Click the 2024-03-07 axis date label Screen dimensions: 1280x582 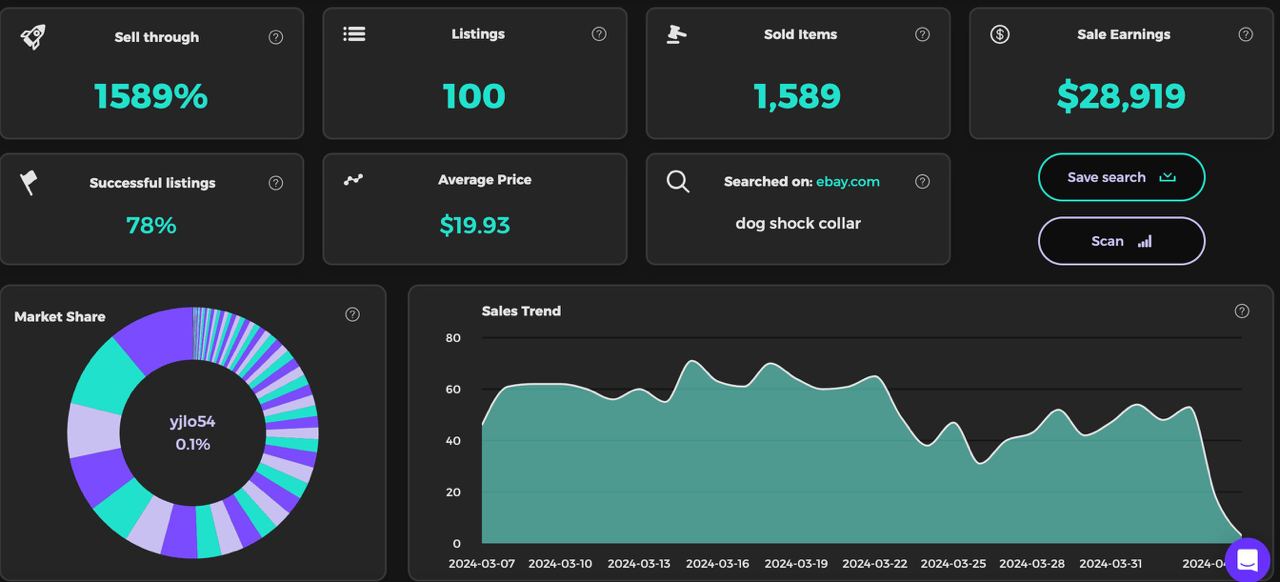click(x=482, y=563)
